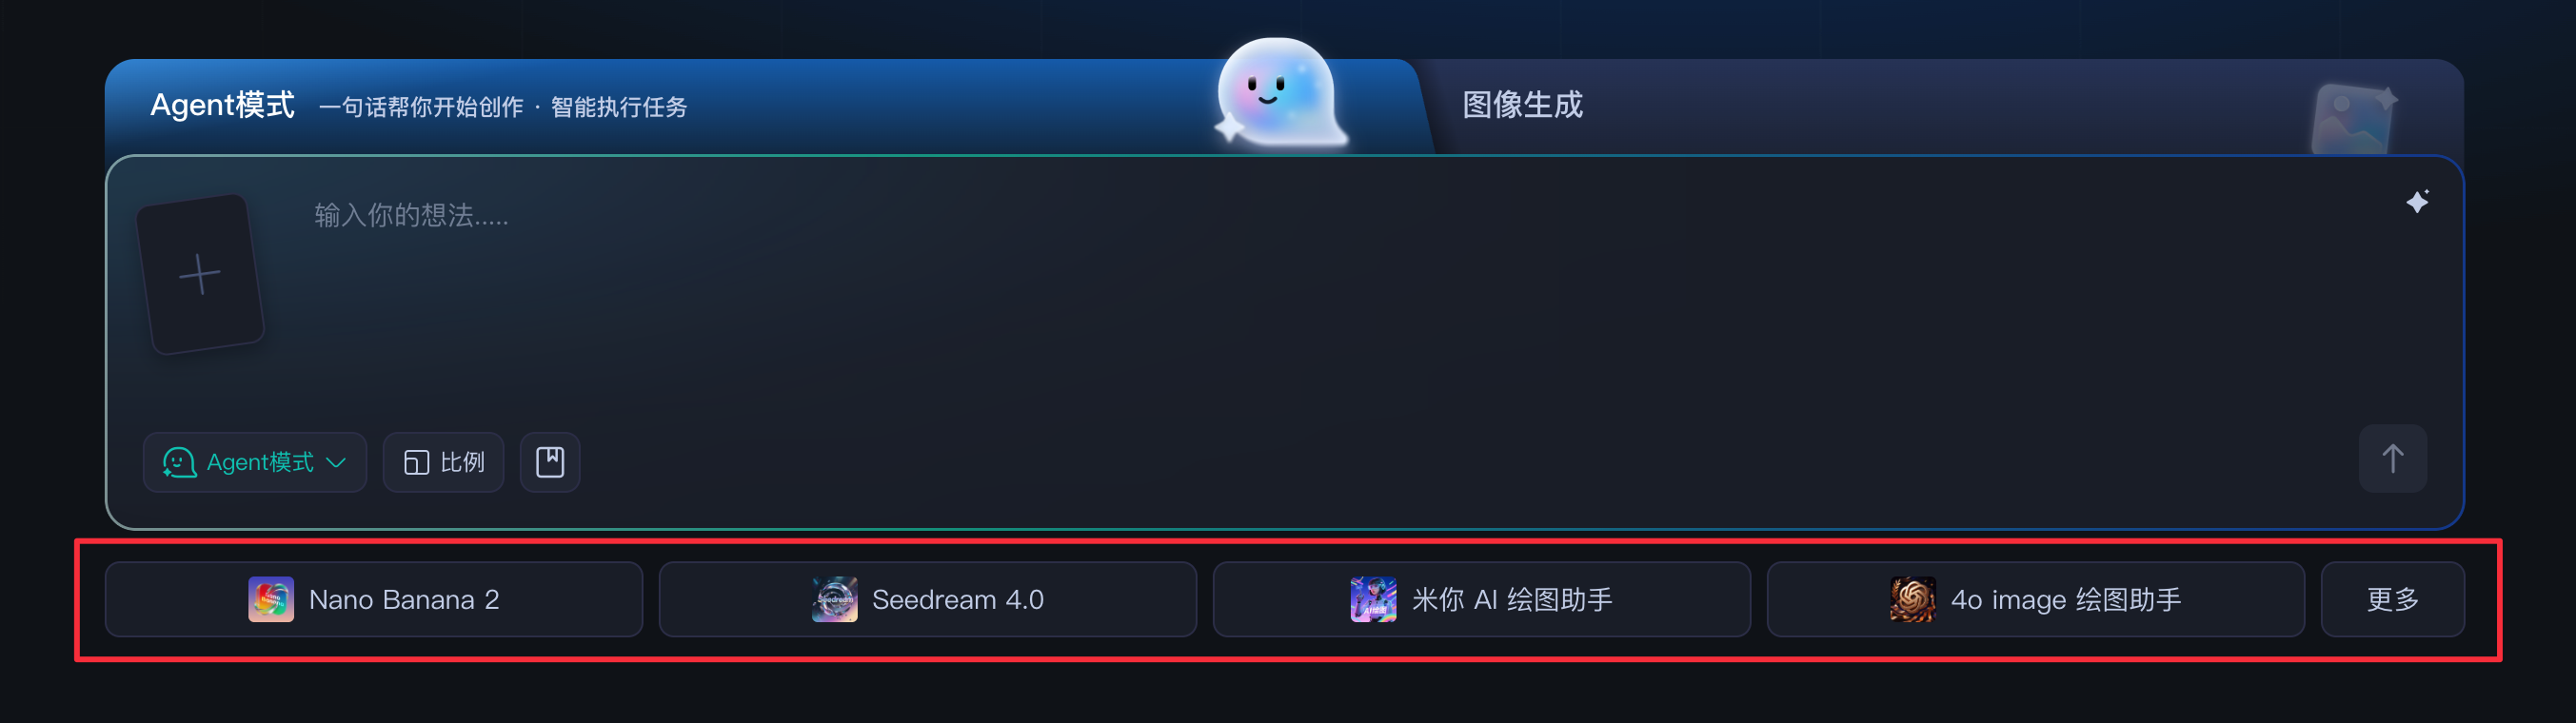Click the upward arrow send button
This screenshot has height=723, width=2576.
(2392, 459)
